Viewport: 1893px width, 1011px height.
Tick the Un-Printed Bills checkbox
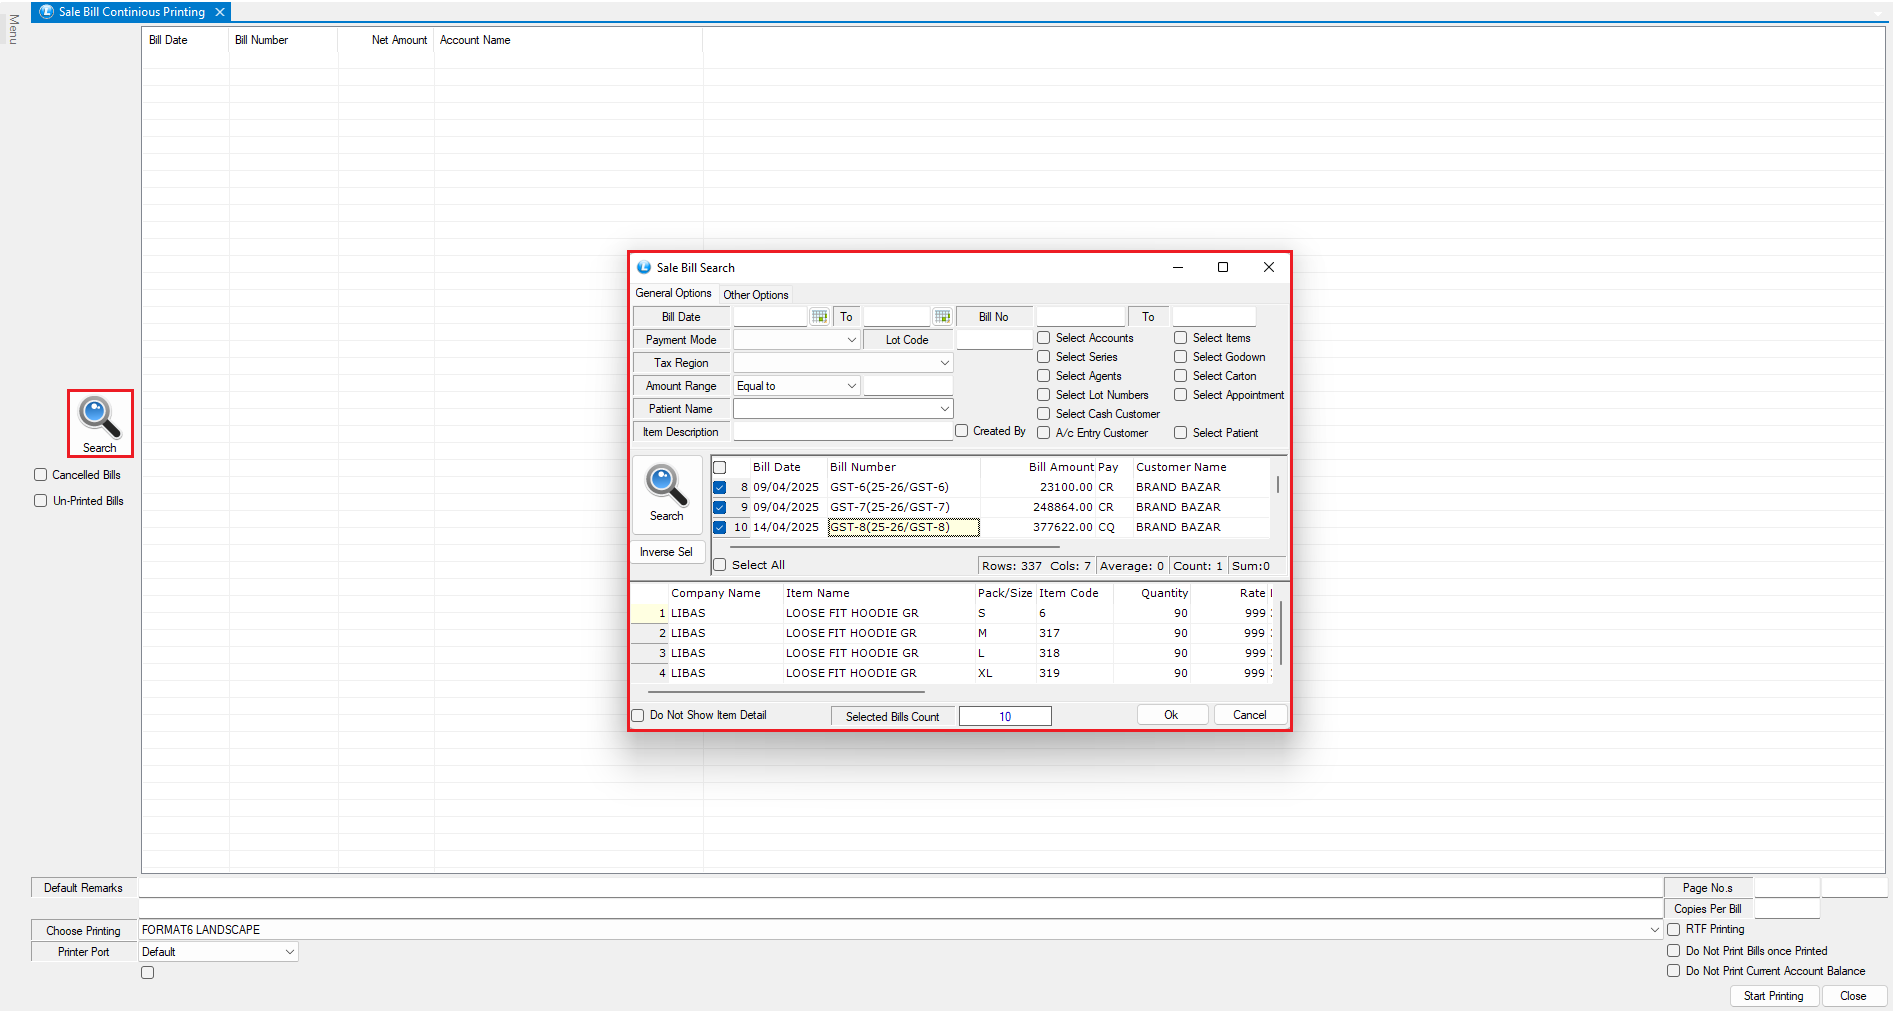point(41,501)
